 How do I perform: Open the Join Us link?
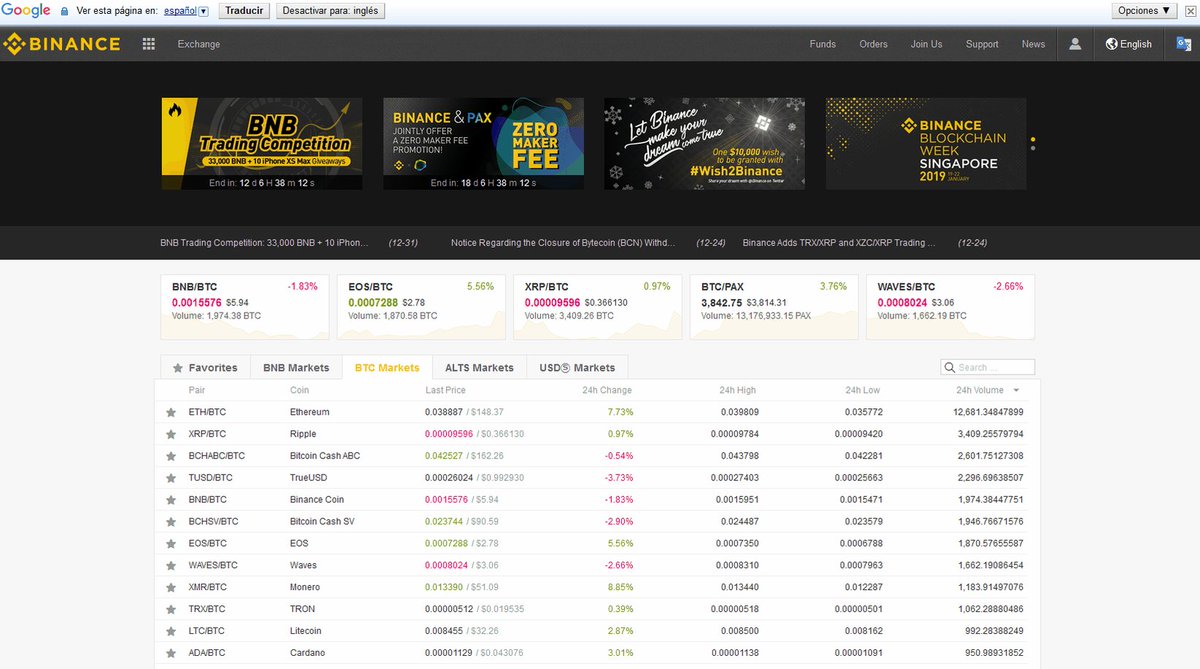pyautogui.click(x=926, y=44)
